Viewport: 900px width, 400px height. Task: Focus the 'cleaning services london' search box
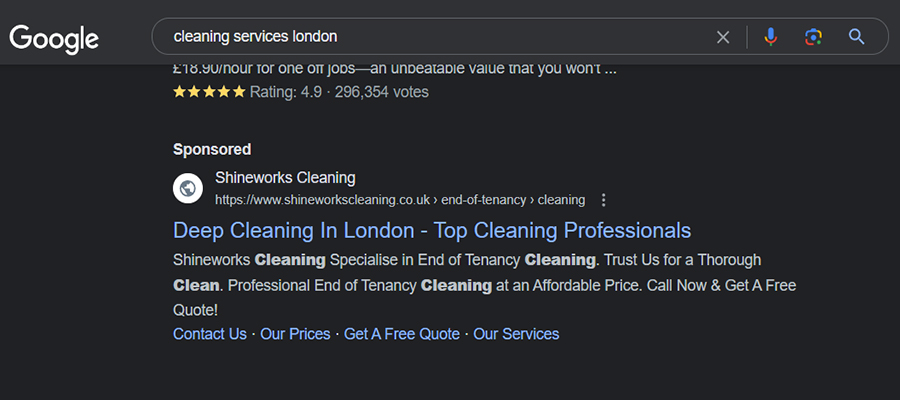click(436, 37)
